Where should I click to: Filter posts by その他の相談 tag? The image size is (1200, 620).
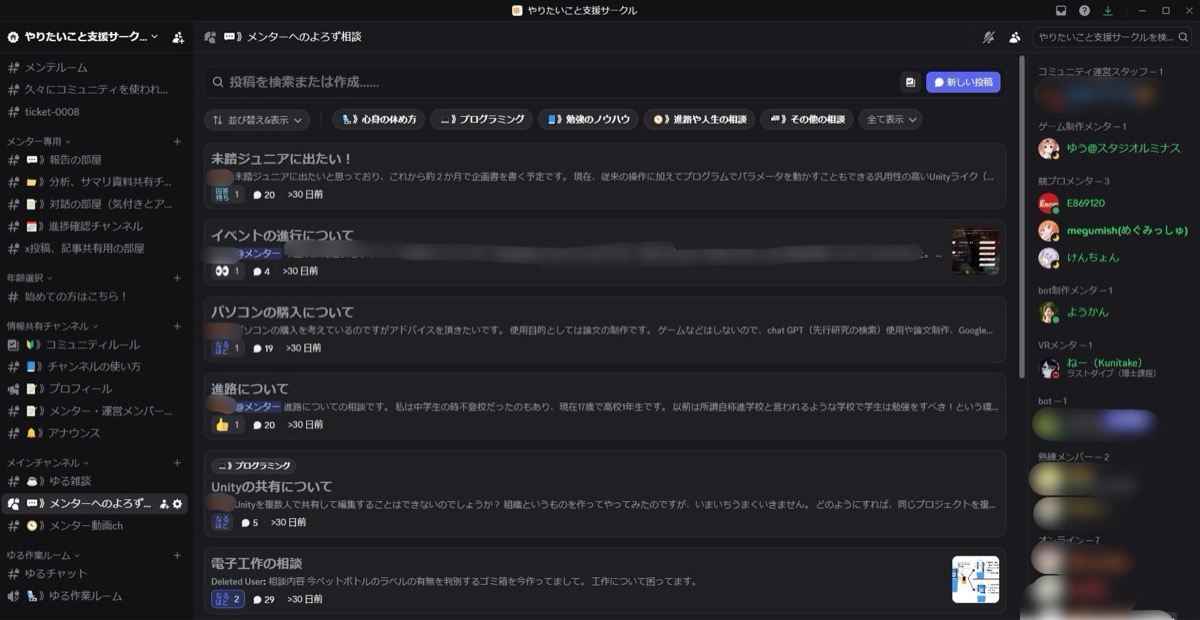tap(806, 119)
